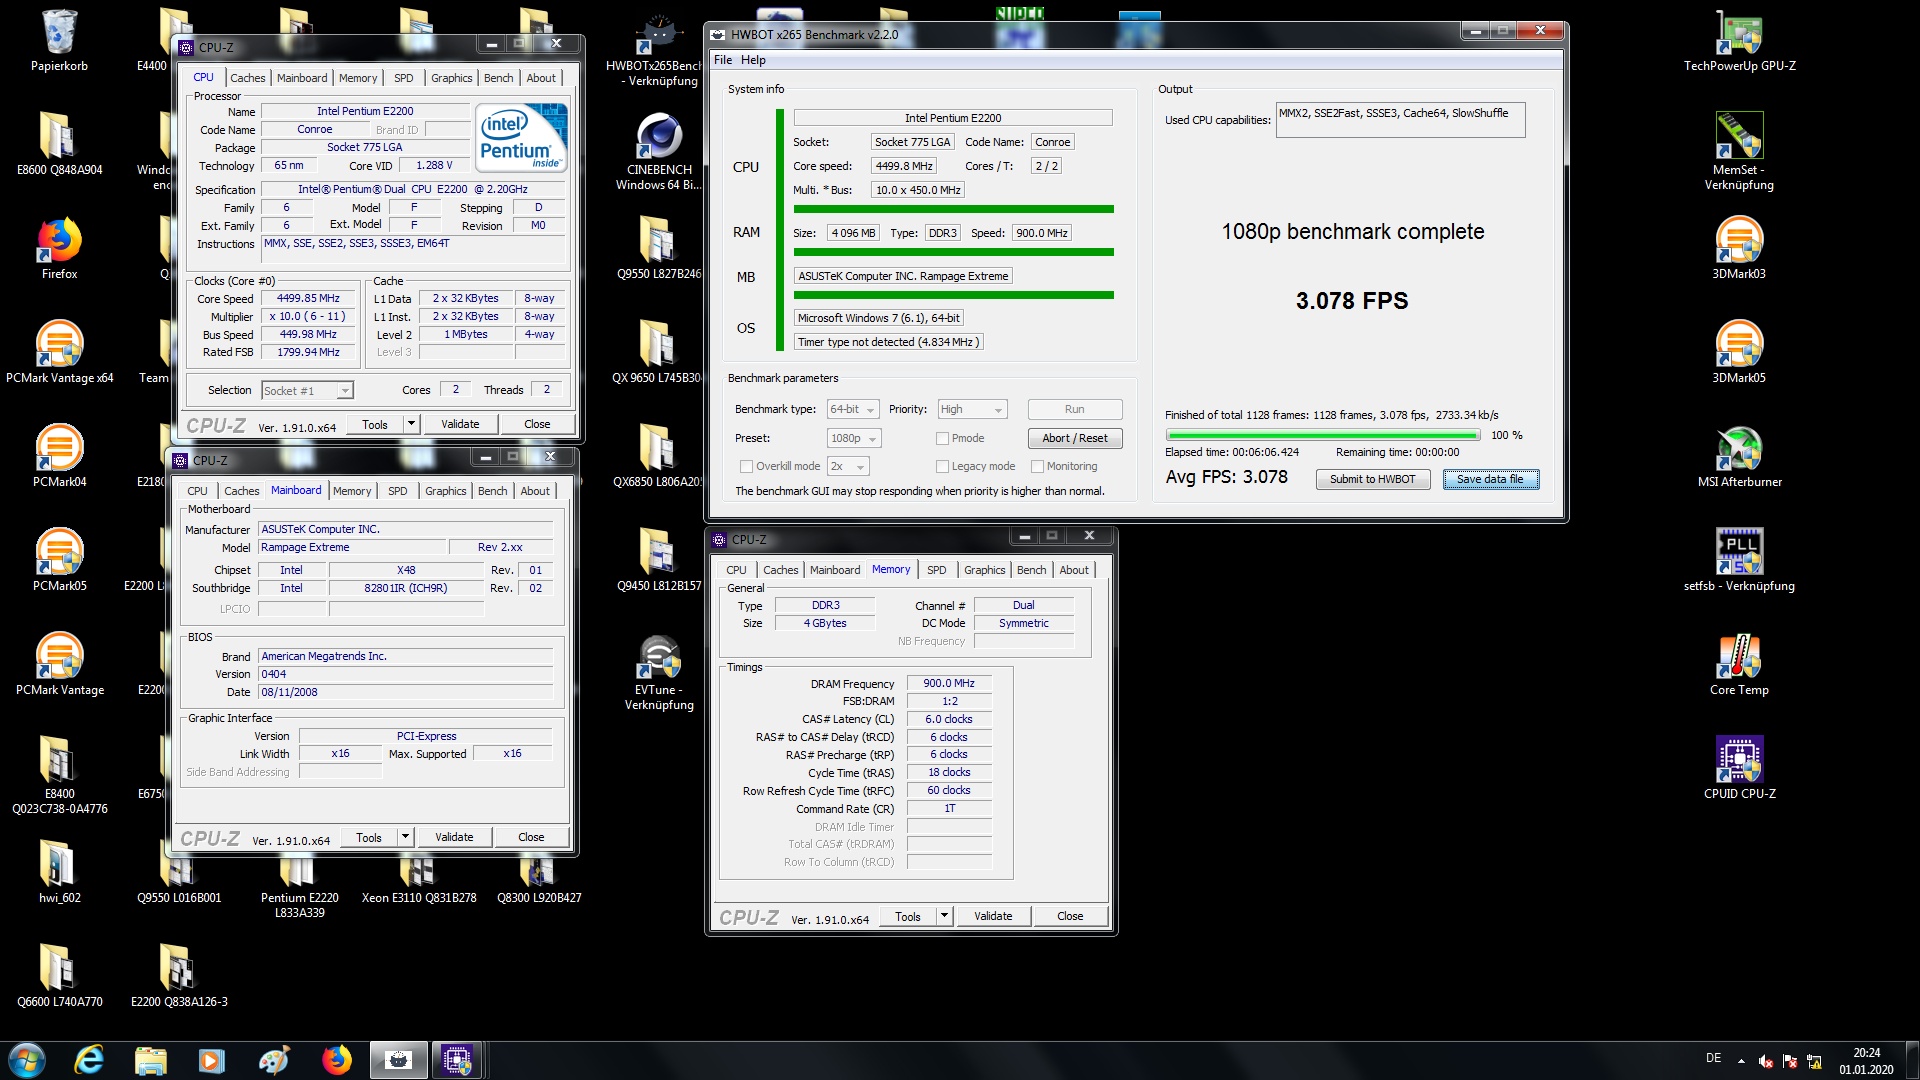Viewport: 1920px width, 1080px height.
Task: Open the Papierkorb recycle bin icon
Action: coord(59,40)
